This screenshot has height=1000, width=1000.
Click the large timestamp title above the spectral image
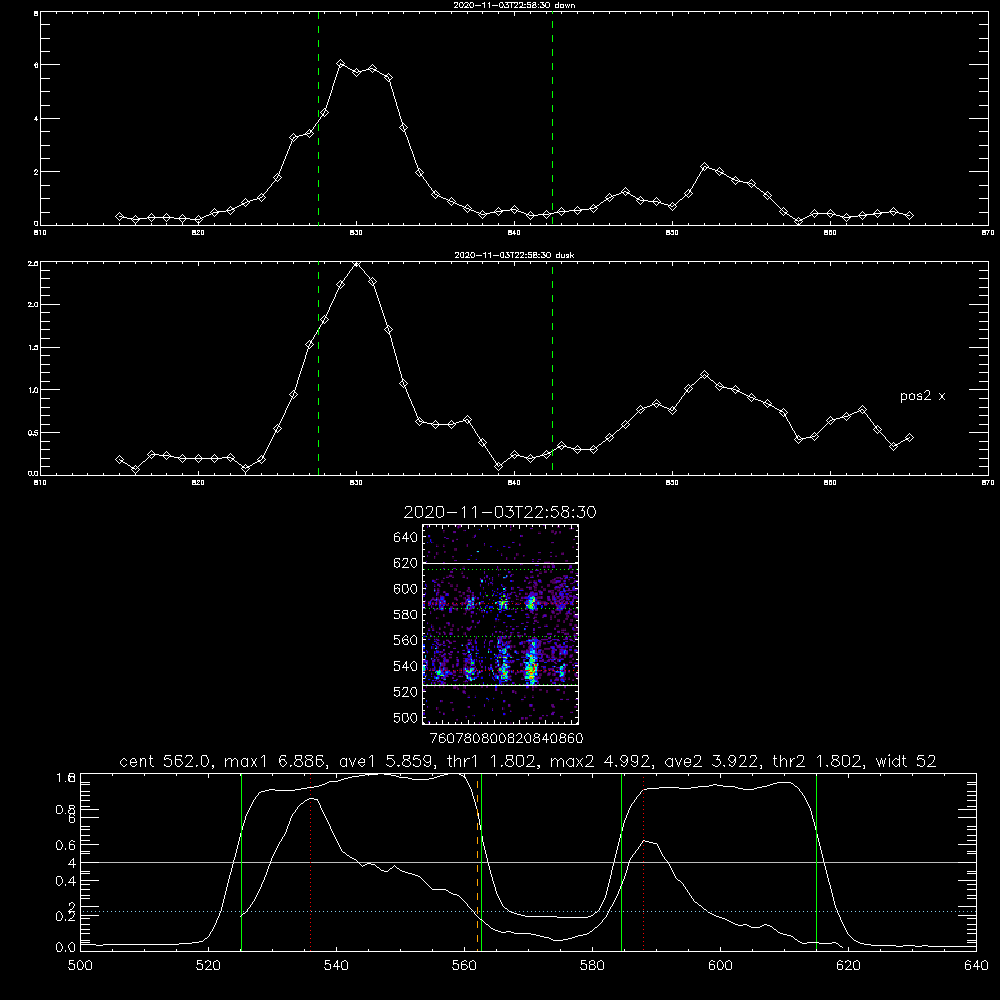500,512
